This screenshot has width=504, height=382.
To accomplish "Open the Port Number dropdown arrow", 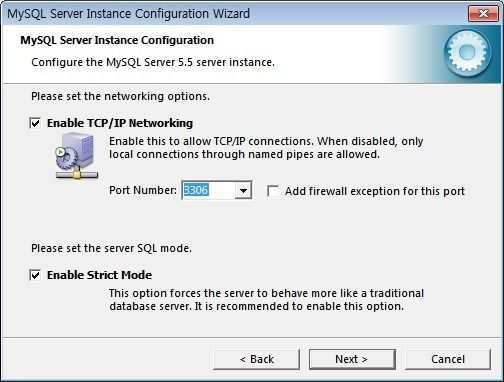I will [x=243, y=191].
